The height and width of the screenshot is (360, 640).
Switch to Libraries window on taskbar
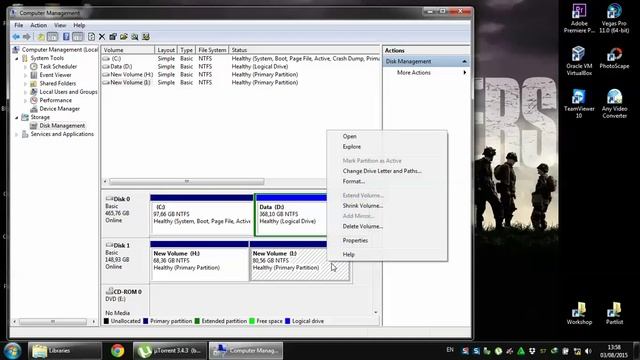pyautogui.click(x=64, y=351)
